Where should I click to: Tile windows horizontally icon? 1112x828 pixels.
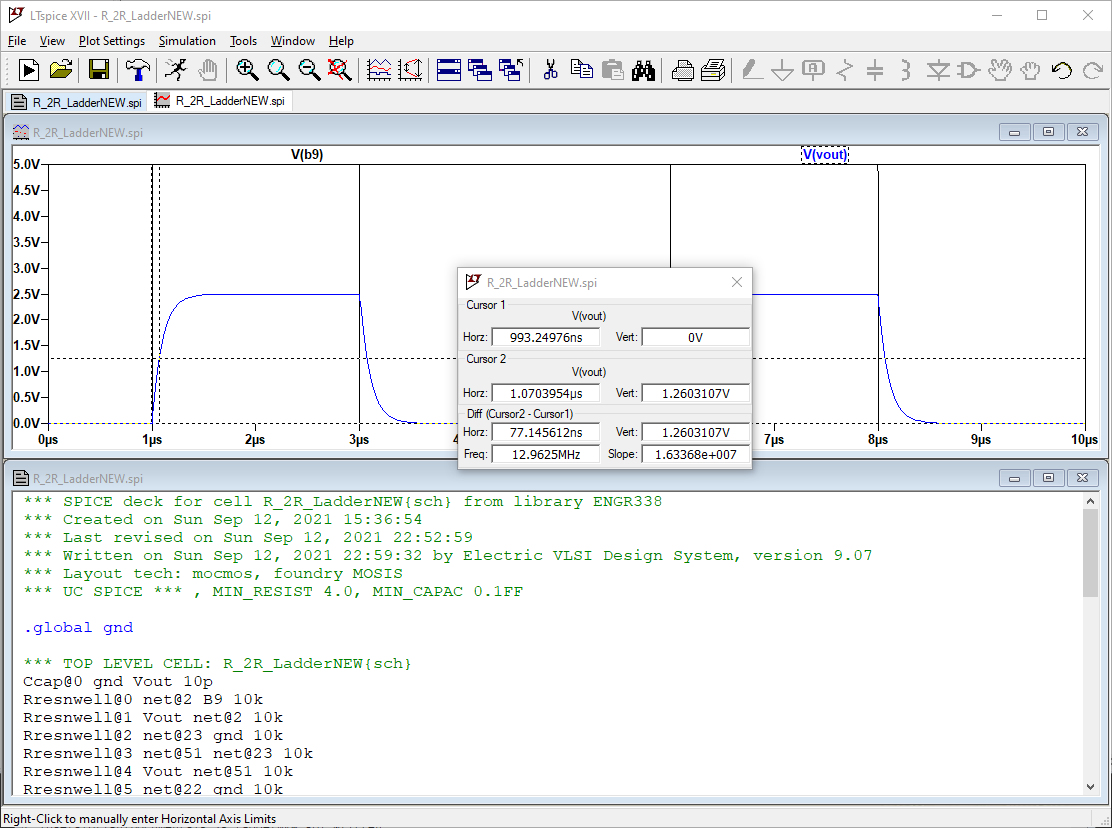coord(449,69)
